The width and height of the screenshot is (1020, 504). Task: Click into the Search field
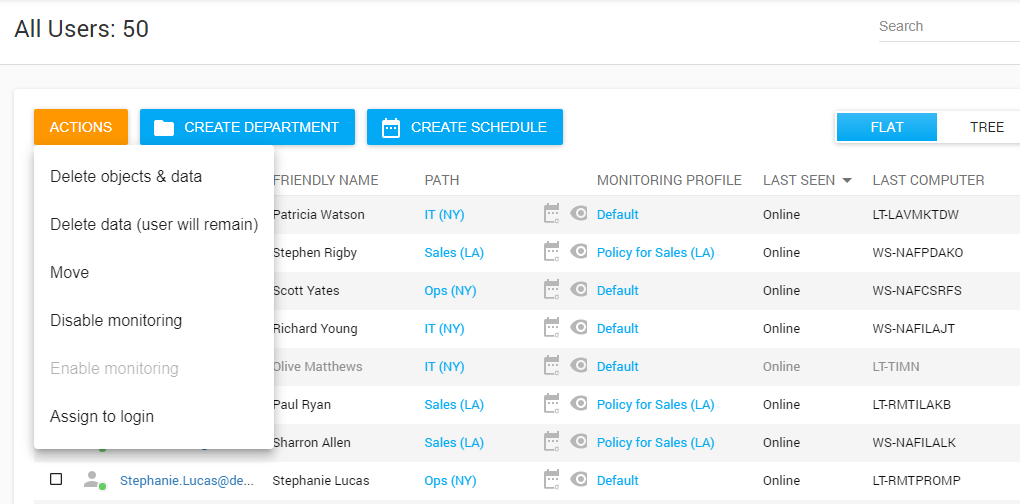coord(949,27)
